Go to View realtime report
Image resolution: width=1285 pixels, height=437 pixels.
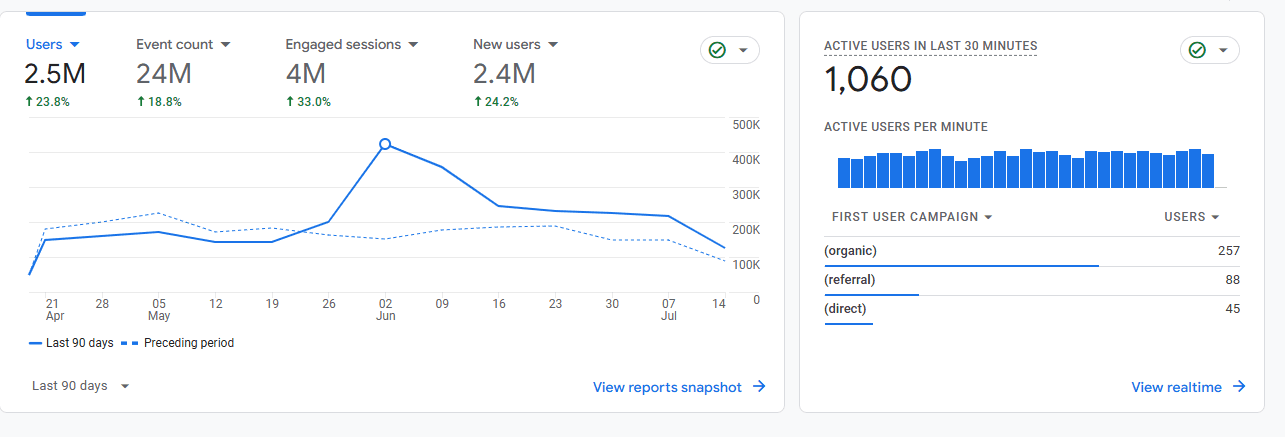point(1176,387)
